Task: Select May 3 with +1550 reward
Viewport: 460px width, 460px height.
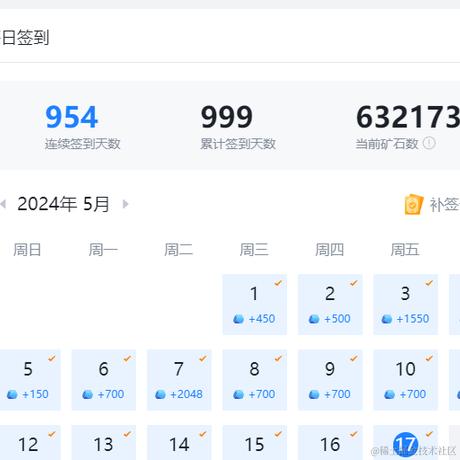Action: click(405, 305)
